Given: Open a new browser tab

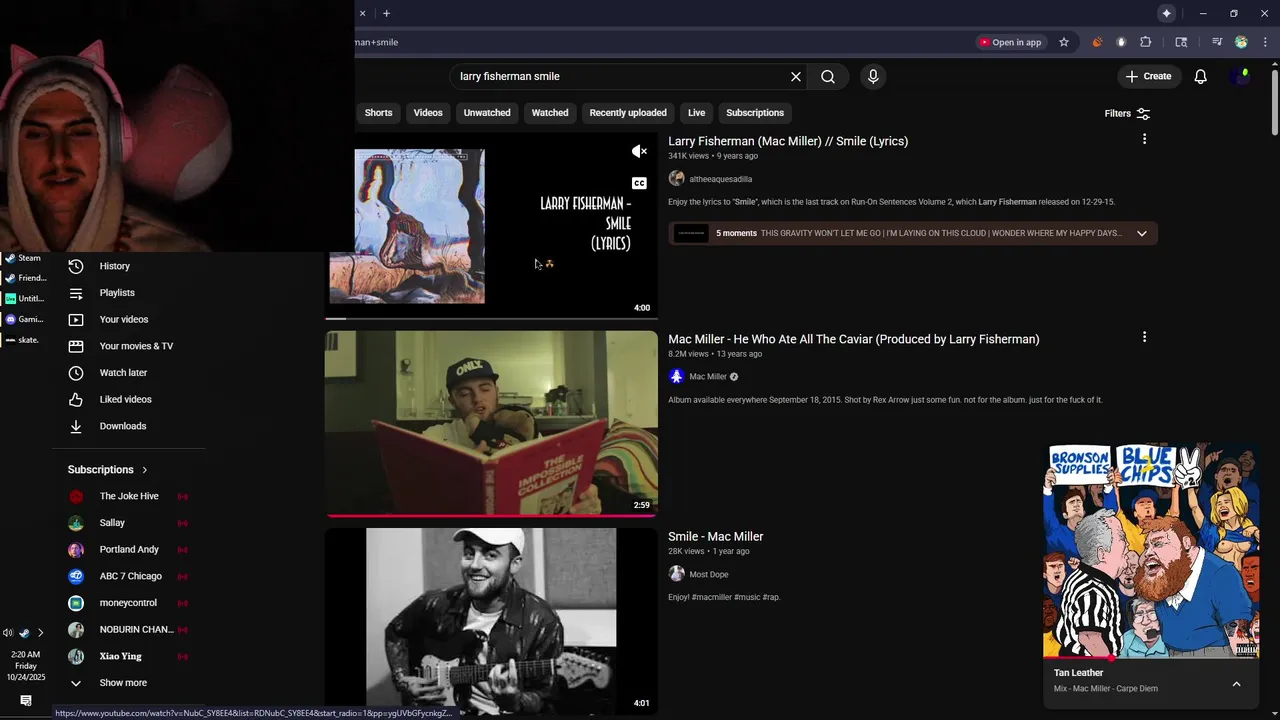Looking at the screenshot, I should tap(386, 13).
